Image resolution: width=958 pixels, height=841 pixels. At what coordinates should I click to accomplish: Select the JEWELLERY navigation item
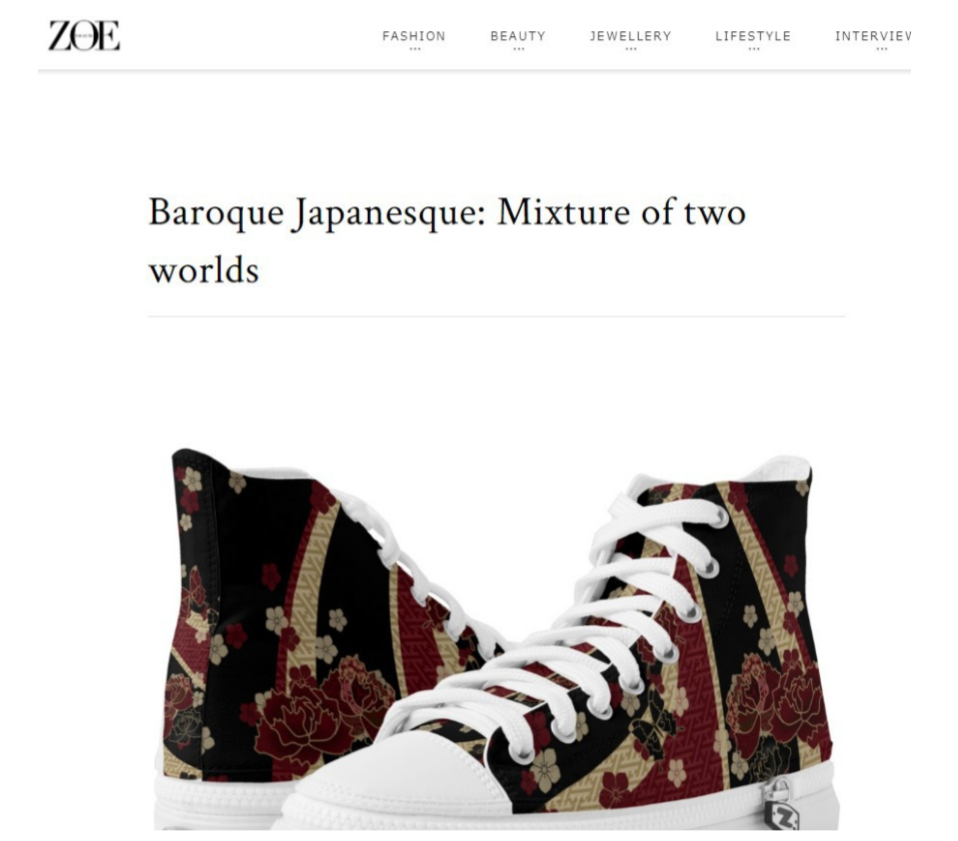(630, 36)
